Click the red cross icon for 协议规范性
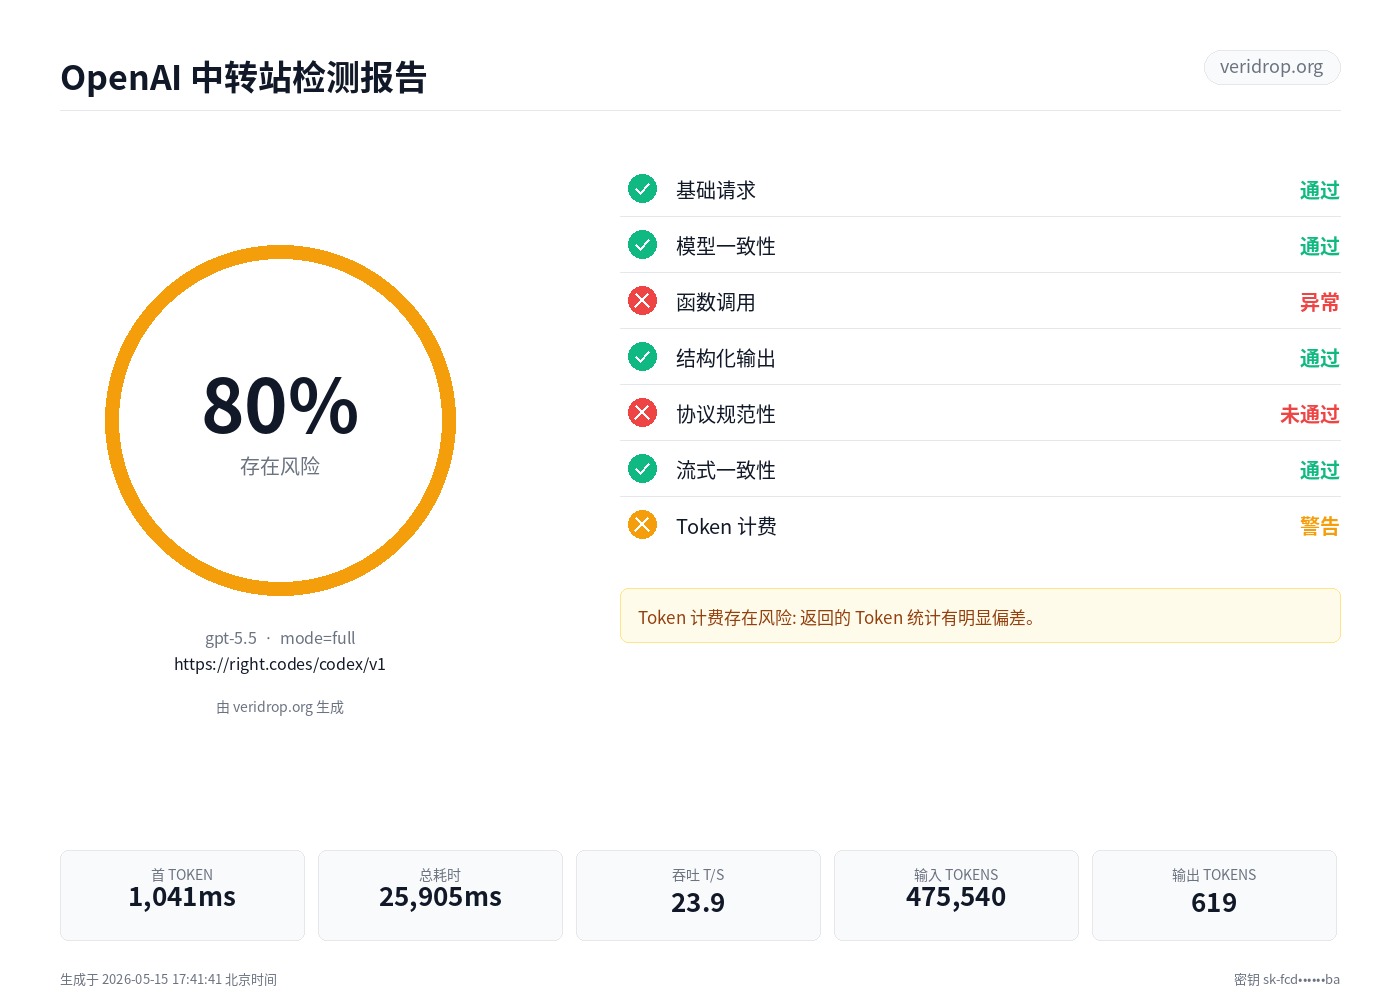 pos(642,412)
